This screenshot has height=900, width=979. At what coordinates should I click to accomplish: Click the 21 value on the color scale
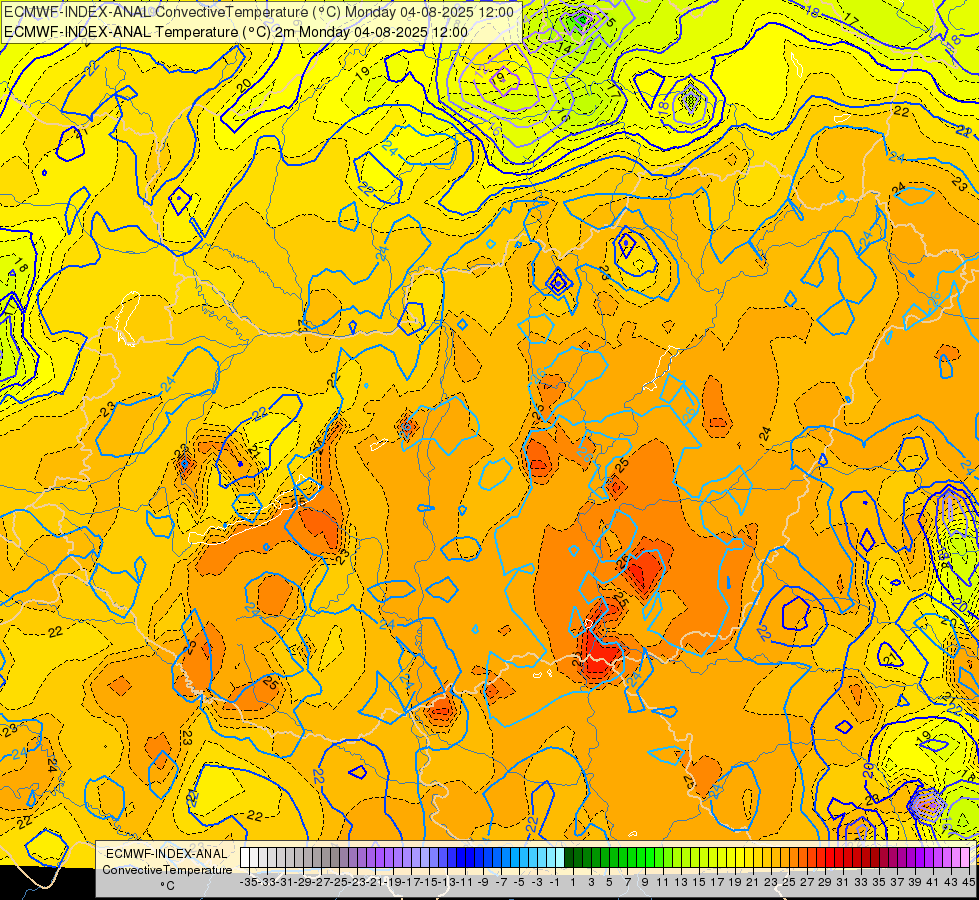pos(754,883)
